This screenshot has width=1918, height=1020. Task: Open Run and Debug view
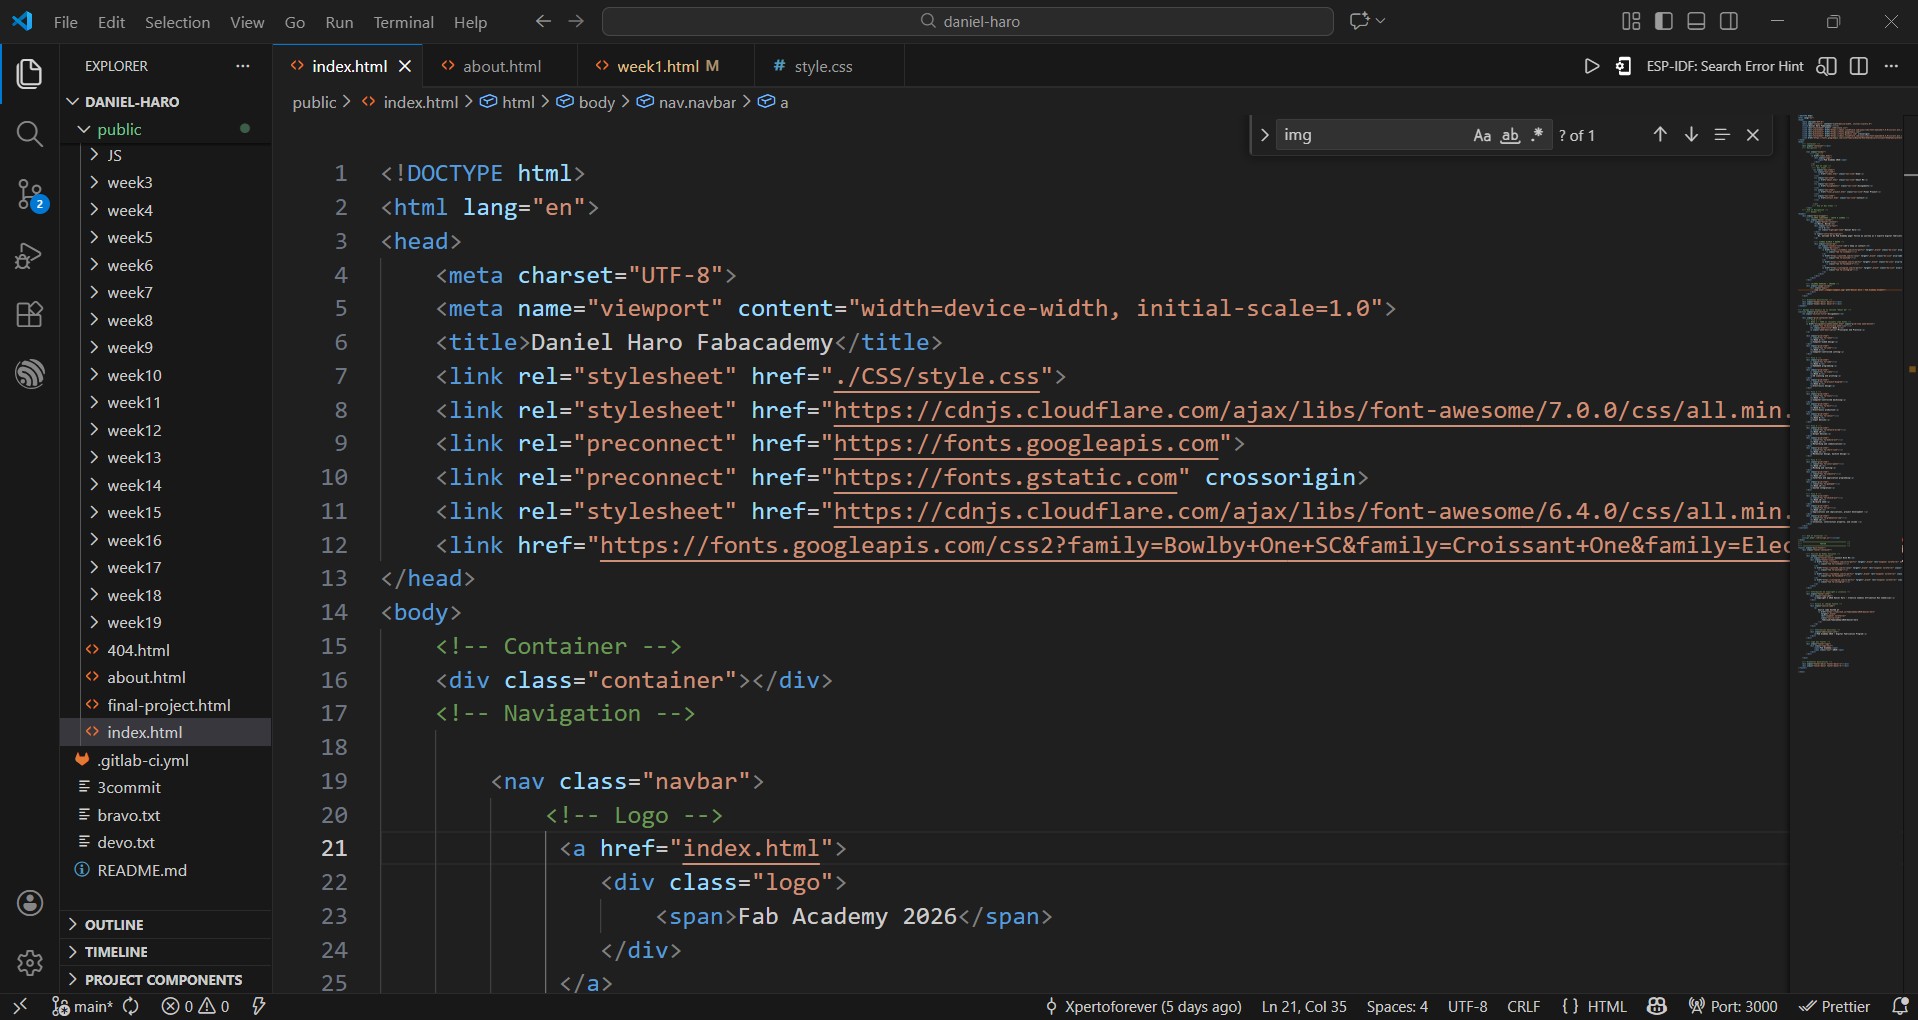pyautogui.click(x=30, y=256)
